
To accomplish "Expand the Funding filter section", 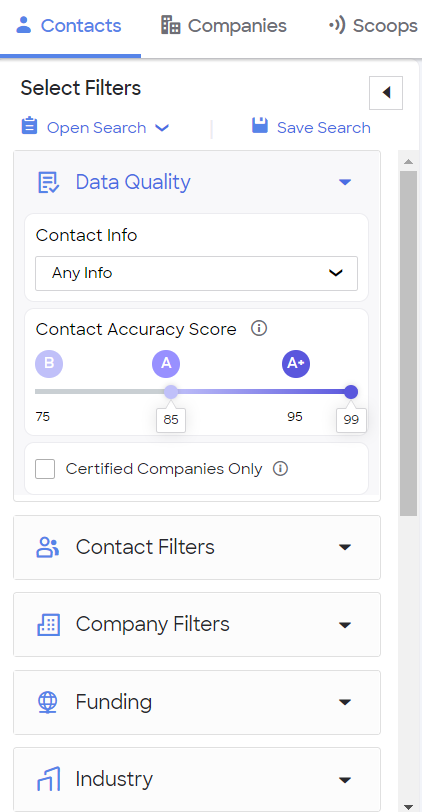I will point(197,702).
